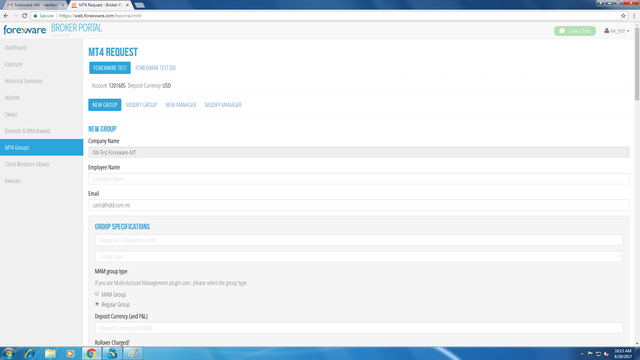640x360 pixels.
Task: Reload the page with the refresh icon
Action: (x=24, y=16)
